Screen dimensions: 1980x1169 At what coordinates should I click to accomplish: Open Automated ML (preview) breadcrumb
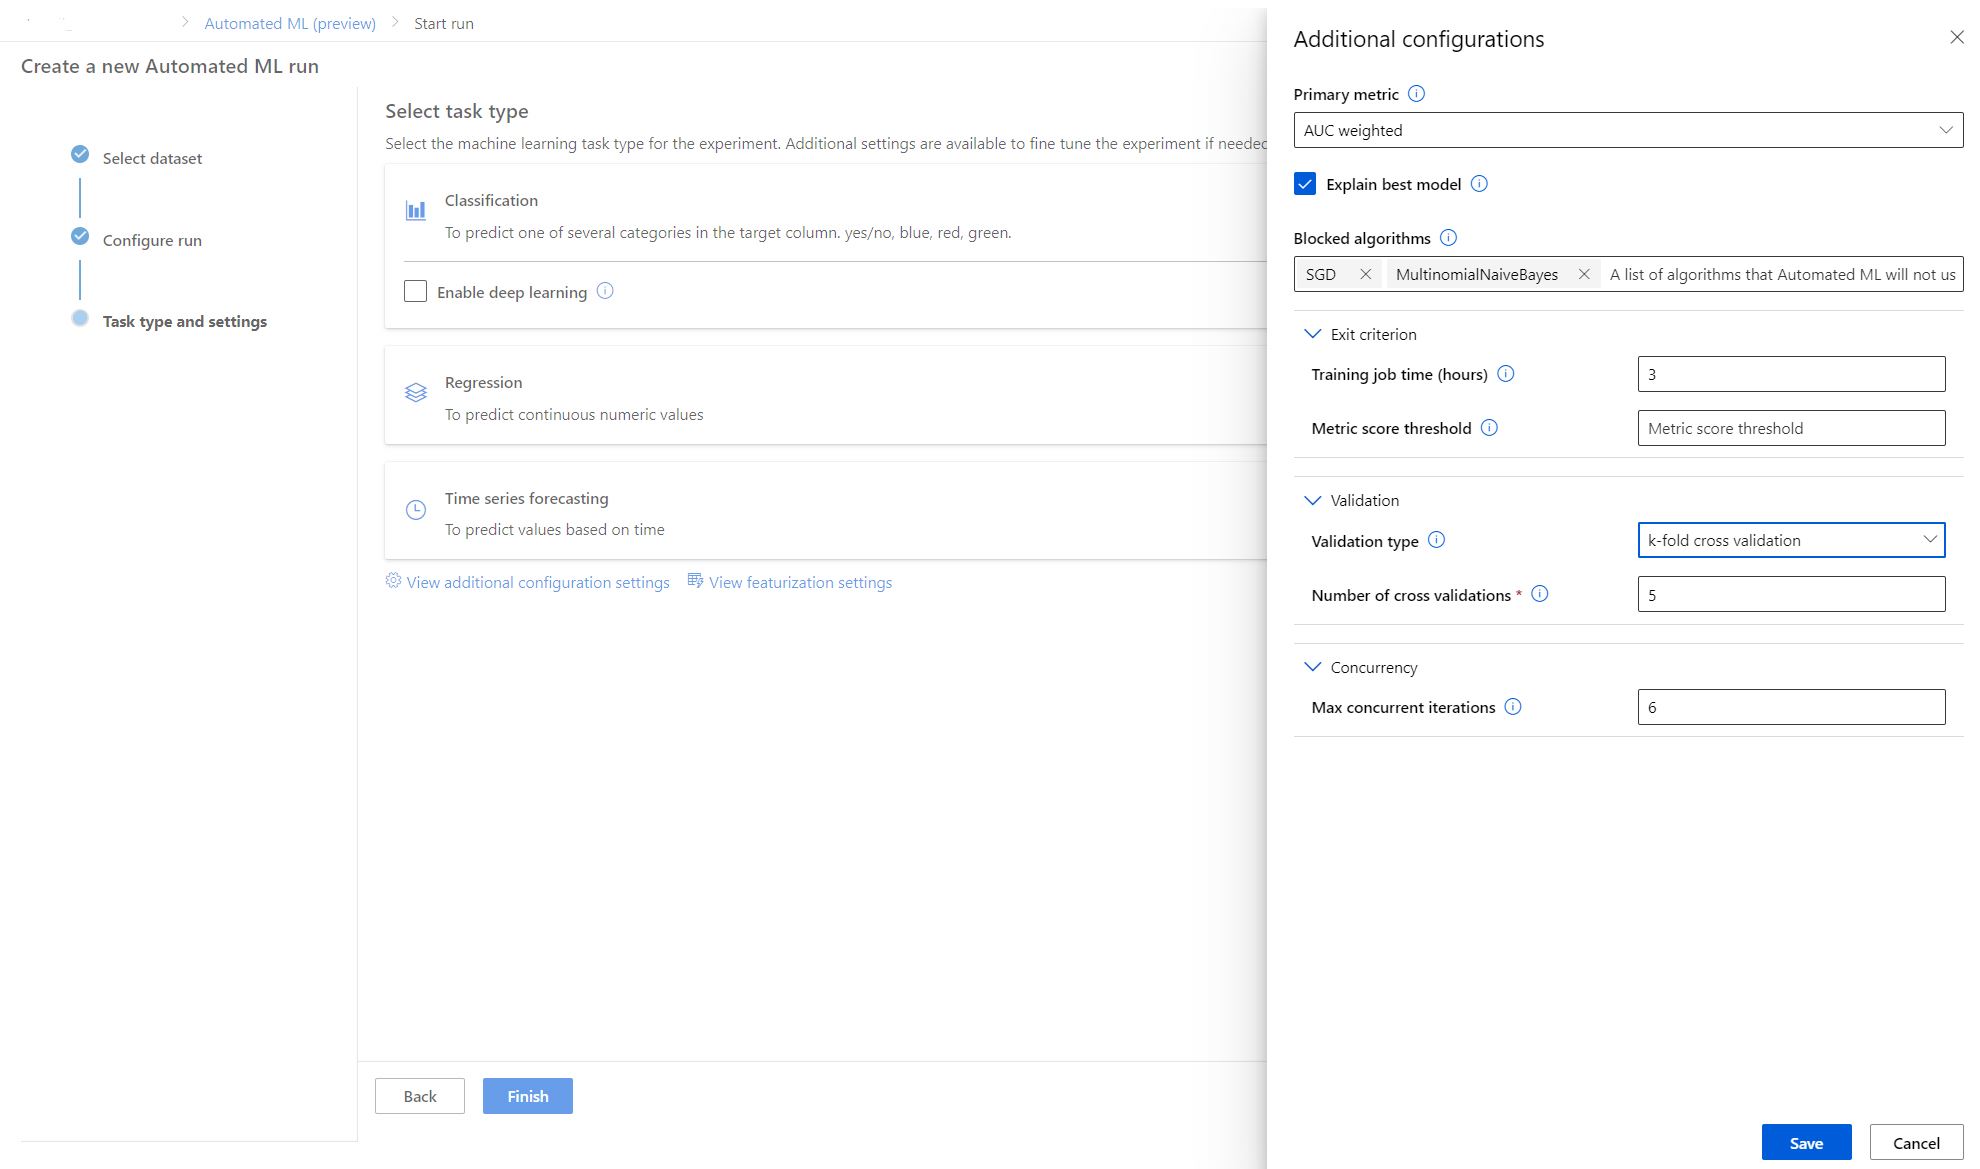pos(290,23)
